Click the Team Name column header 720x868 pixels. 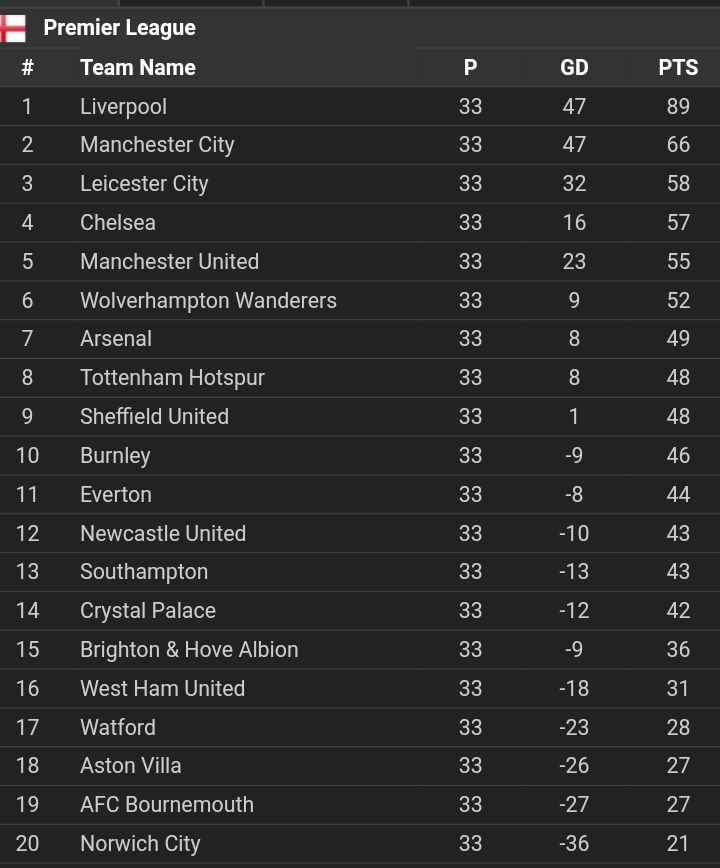click(137, 68)
